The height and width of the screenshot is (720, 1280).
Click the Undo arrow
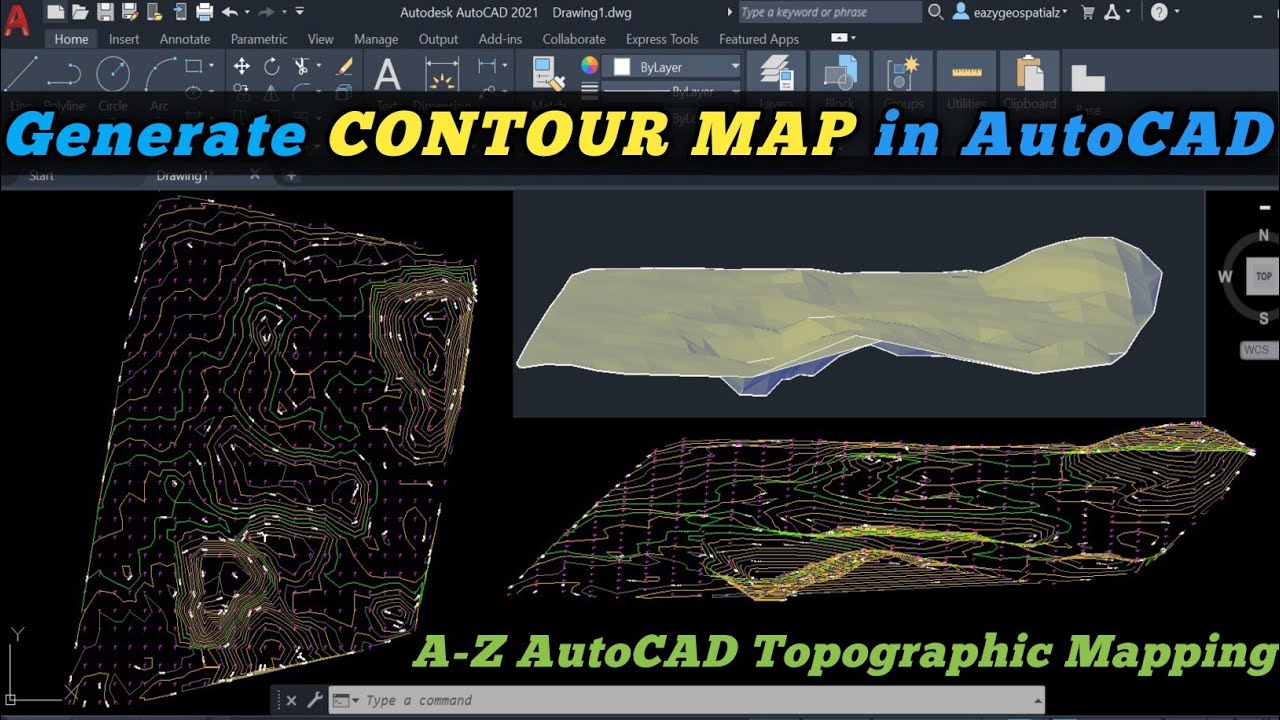click(x=230, y=12)
